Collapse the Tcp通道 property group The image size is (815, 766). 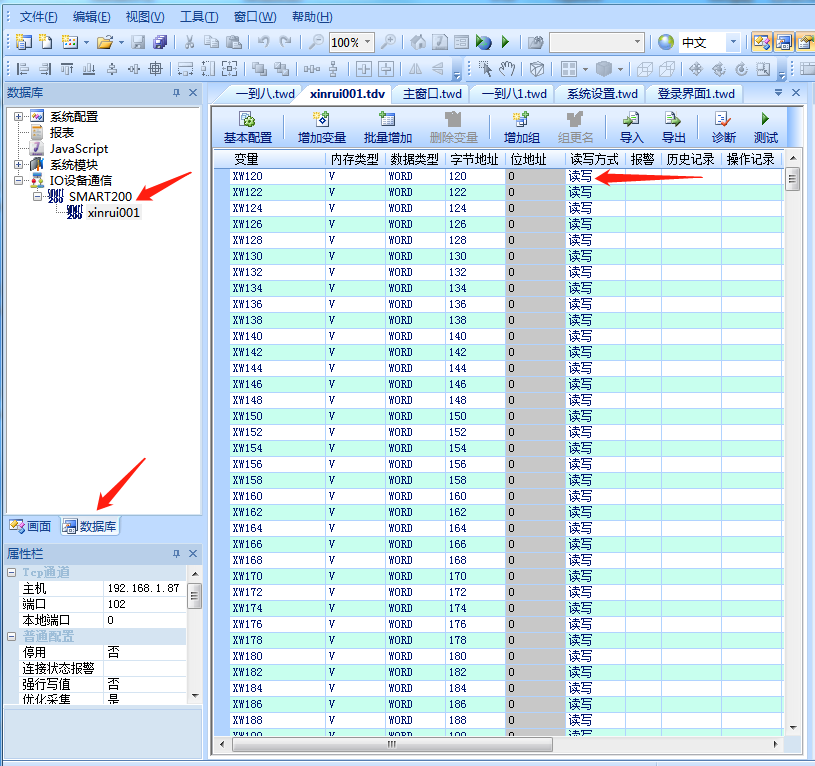[12, 572]
